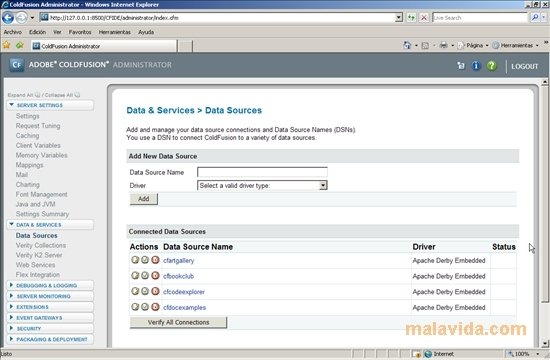
Task: Click the Add to Favorites icon
Action: [x=20, y=45]
